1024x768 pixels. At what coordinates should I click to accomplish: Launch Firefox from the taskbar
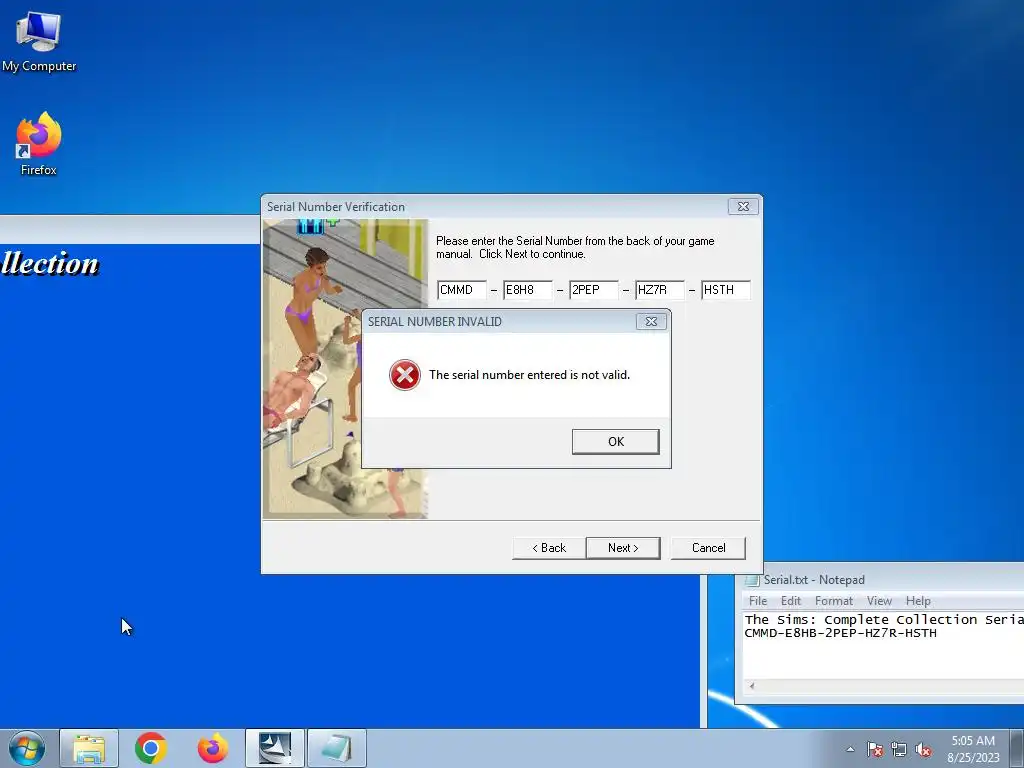pyautogui.click(x=213, y=748)
